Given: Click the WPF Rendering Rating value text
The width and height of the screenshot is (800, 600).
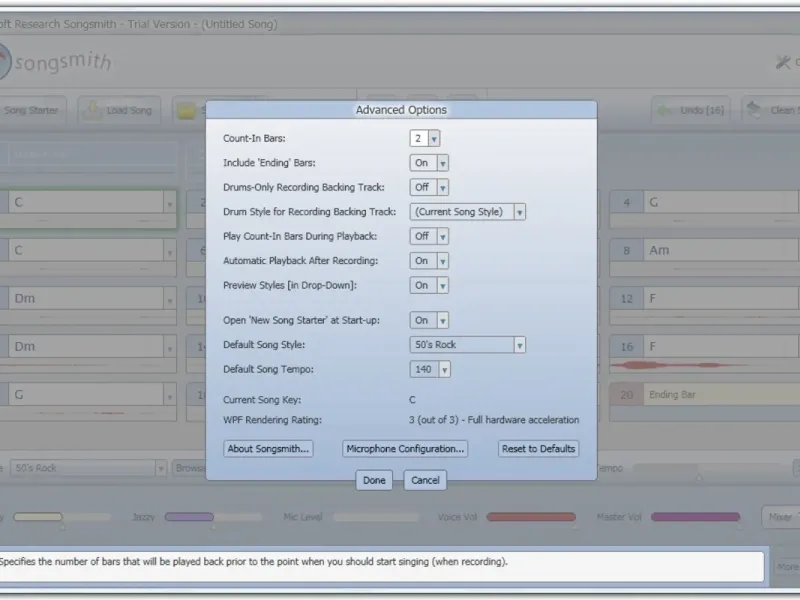Looking at the screenshot, I should (494, 420).
